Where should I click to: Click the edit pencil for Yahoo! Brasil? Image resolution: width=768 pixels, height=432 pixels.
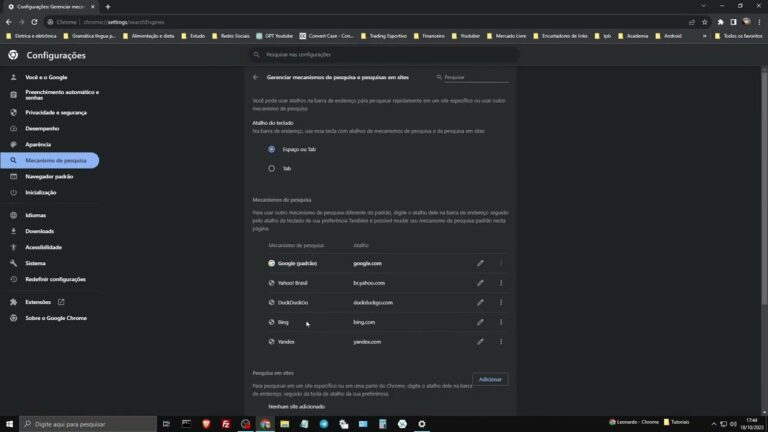point(480,283)
